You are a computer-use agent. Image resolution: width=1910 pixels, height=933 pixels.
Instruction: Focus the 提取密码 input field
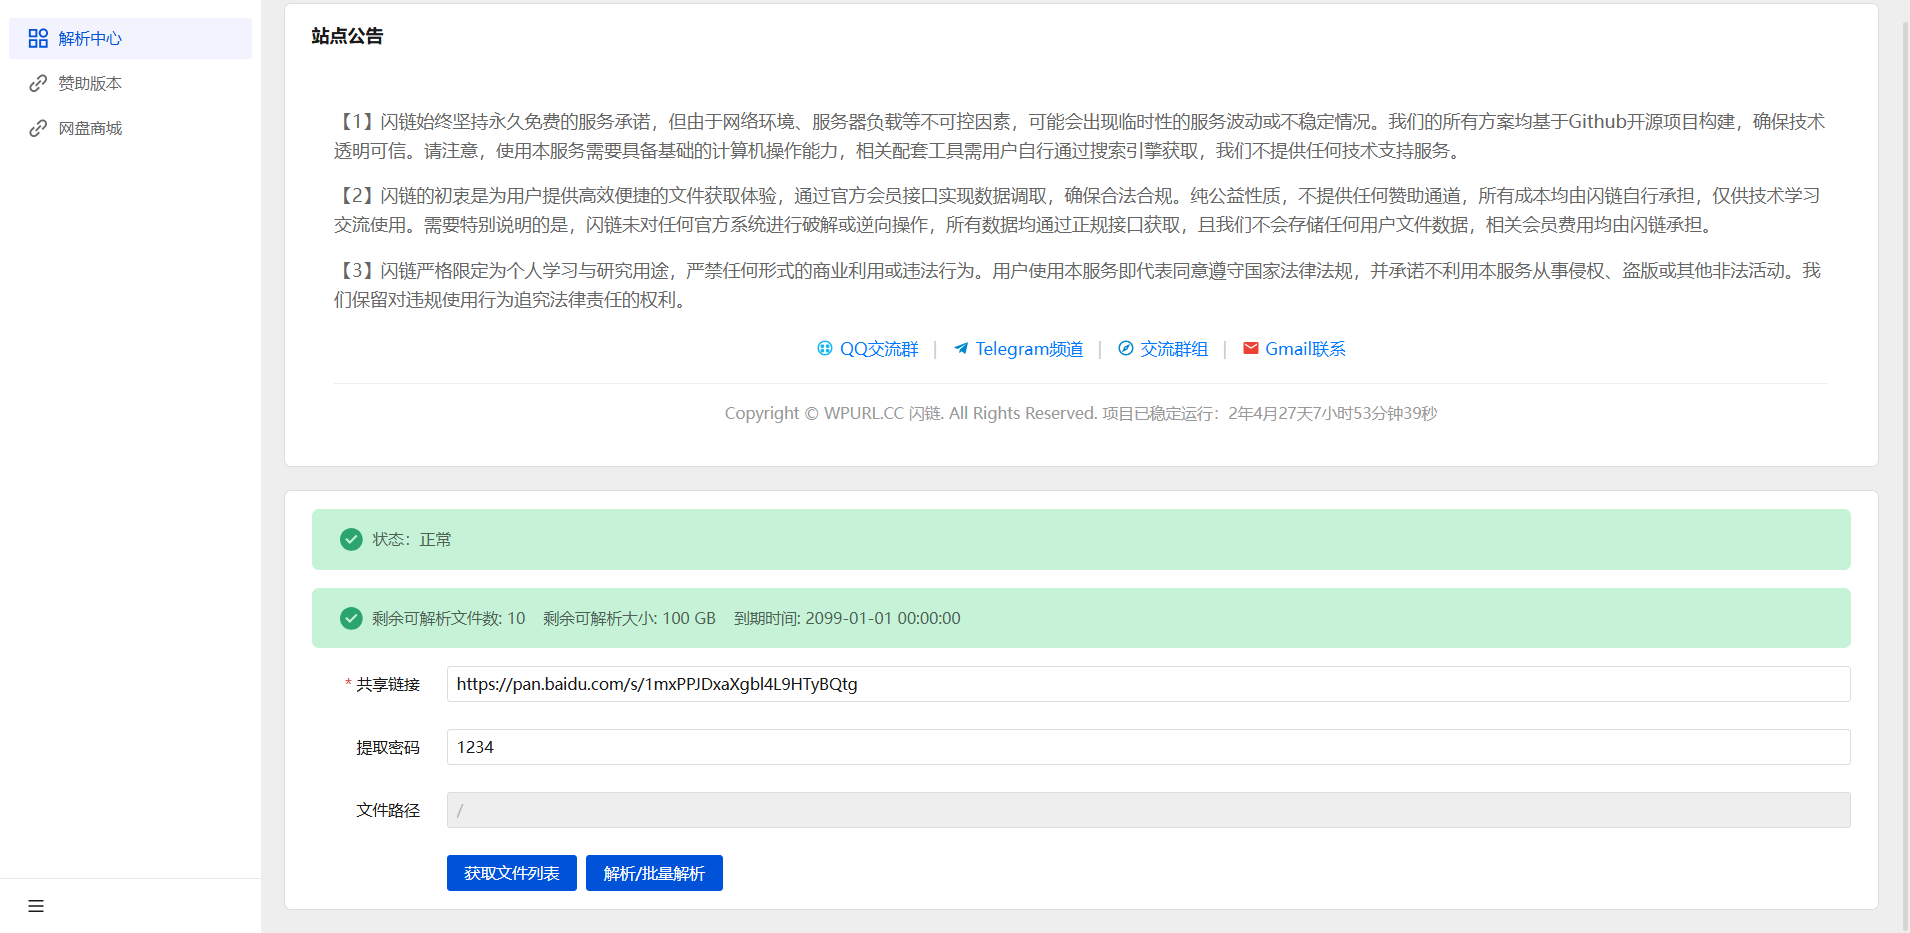click(1148, 747)
